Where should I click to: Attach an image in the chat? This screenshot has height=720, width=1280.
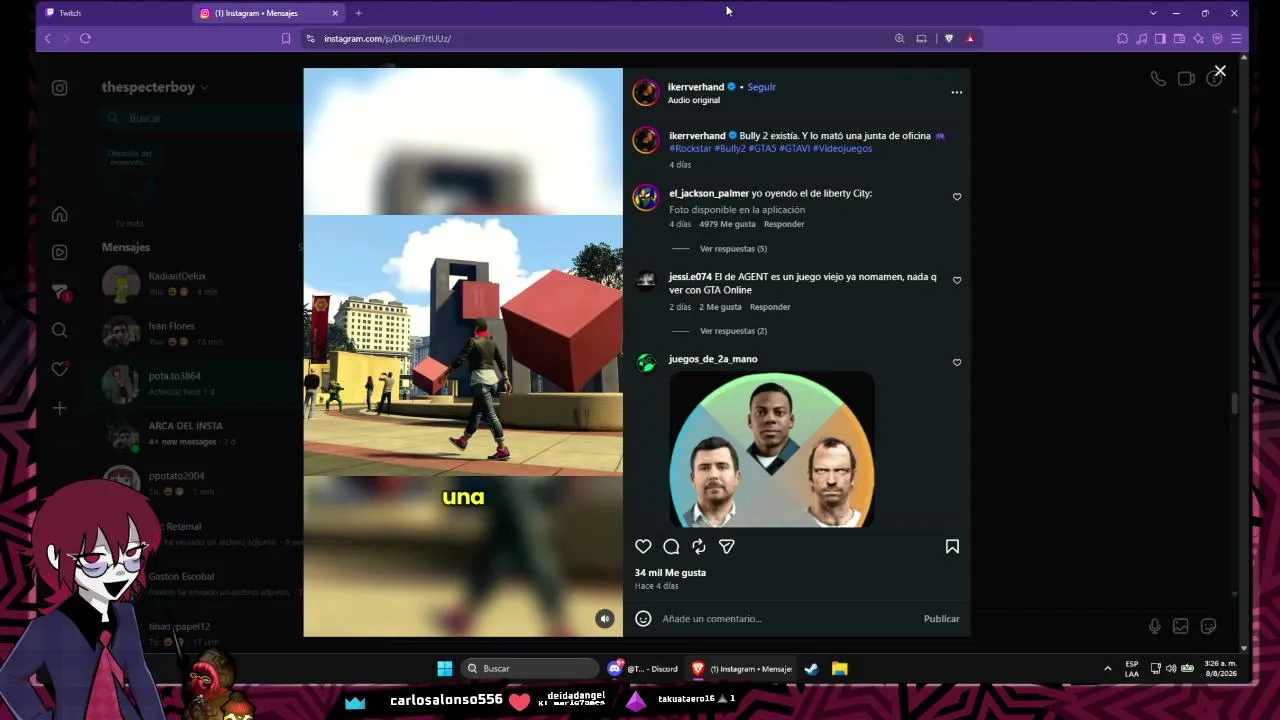coord(1181,626)
